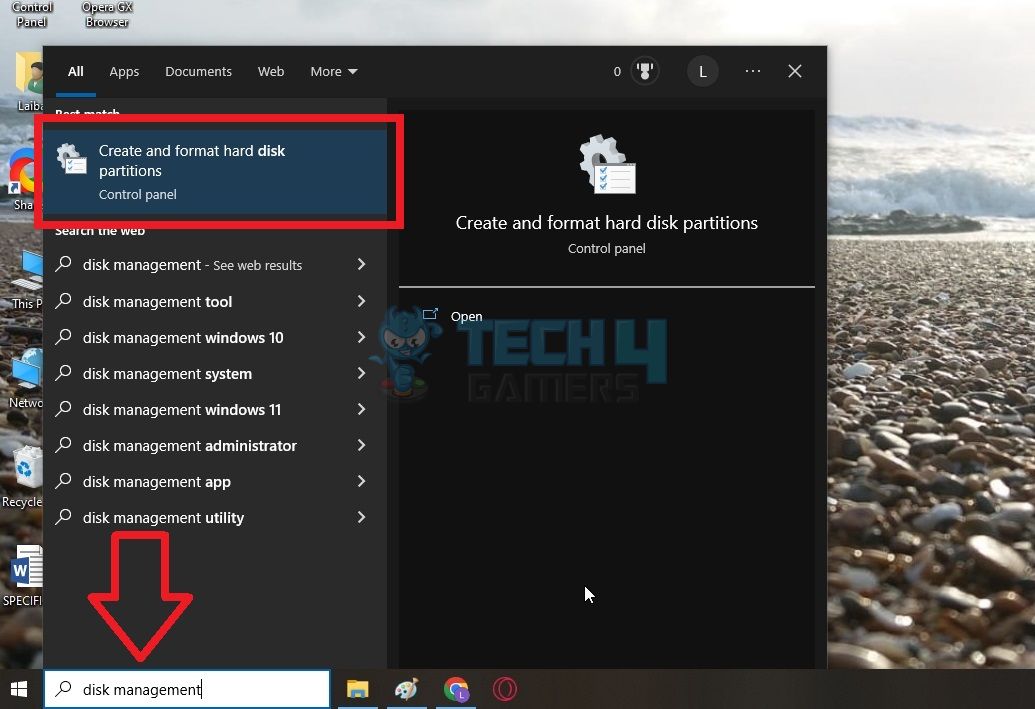Image resolution: width=1035 pixels, height=709 pixels.
Task: Switch to the Documents search tab
Action: (198, 72)
